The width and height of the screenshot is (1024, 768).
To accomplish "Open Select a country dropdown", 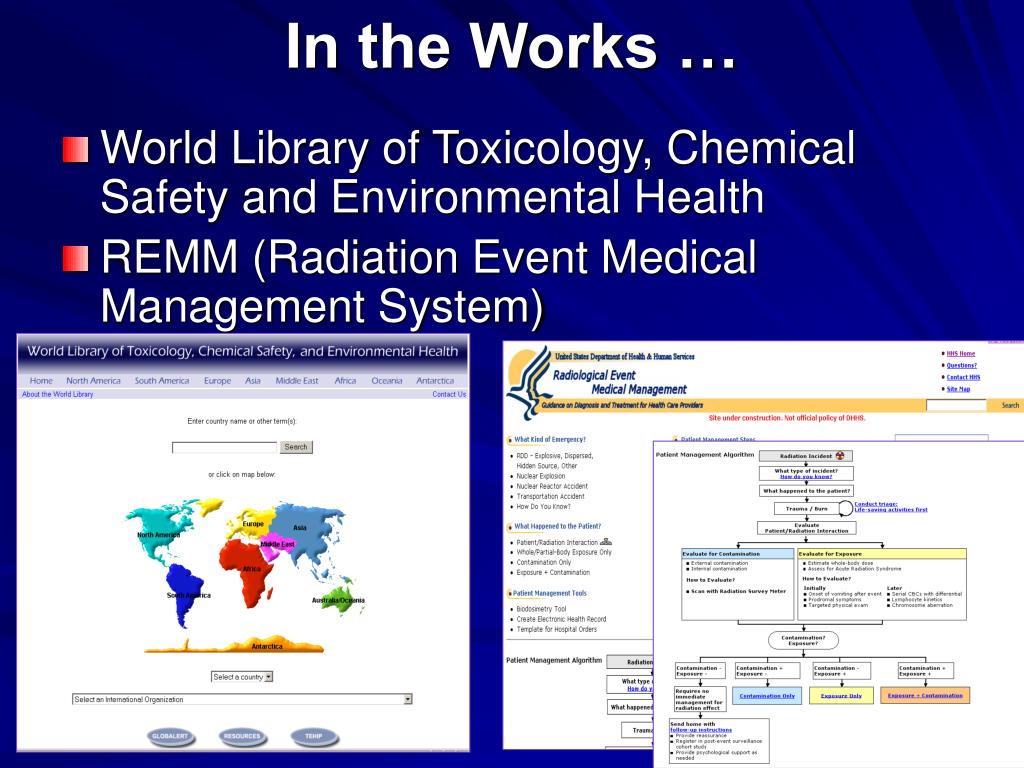I will pyautogui.click(x=242, y=677).
